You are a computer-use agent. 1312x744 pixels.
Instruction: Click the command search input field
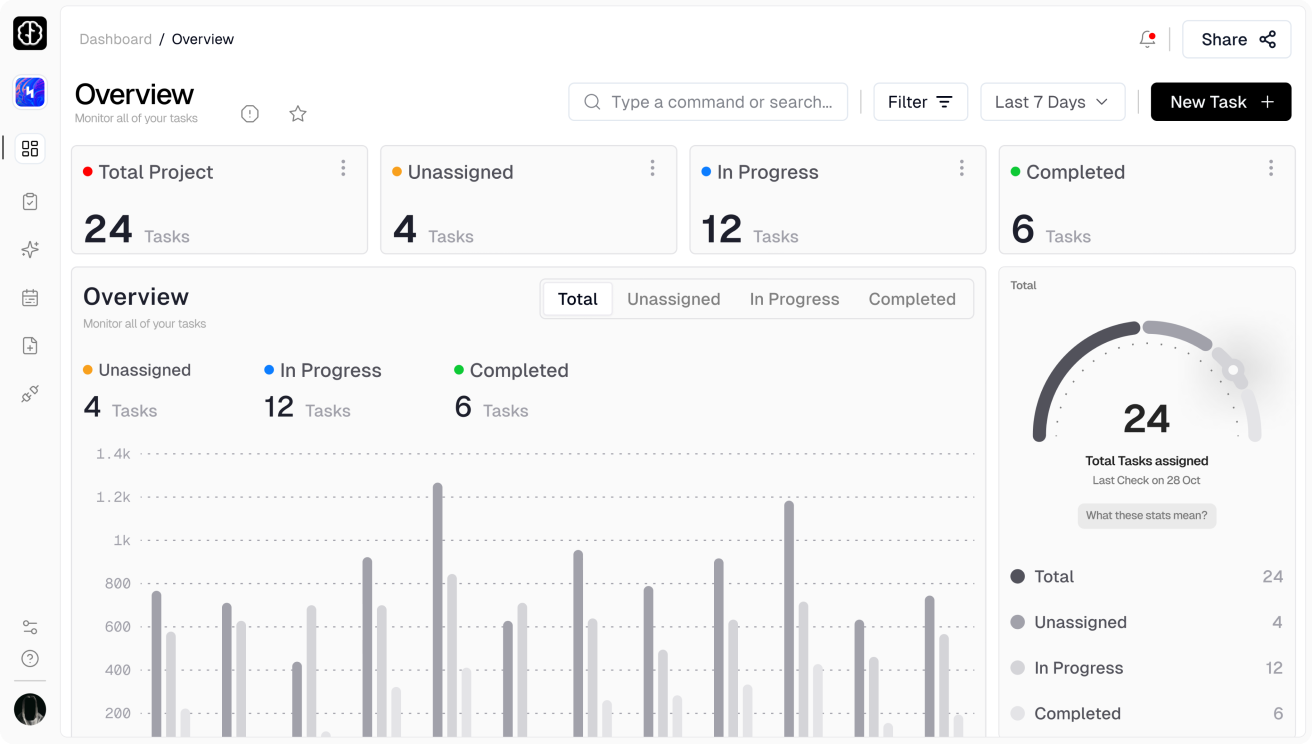[x=708, y=102]
